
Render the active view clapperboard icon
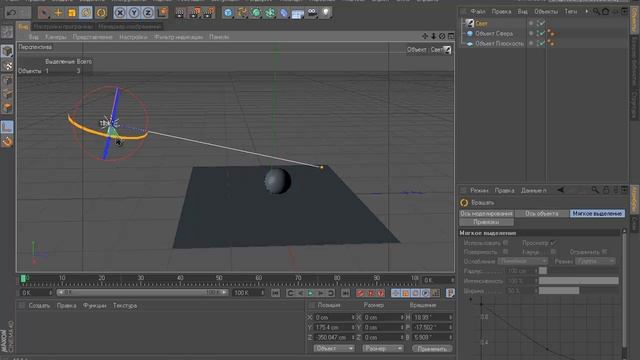180,13
